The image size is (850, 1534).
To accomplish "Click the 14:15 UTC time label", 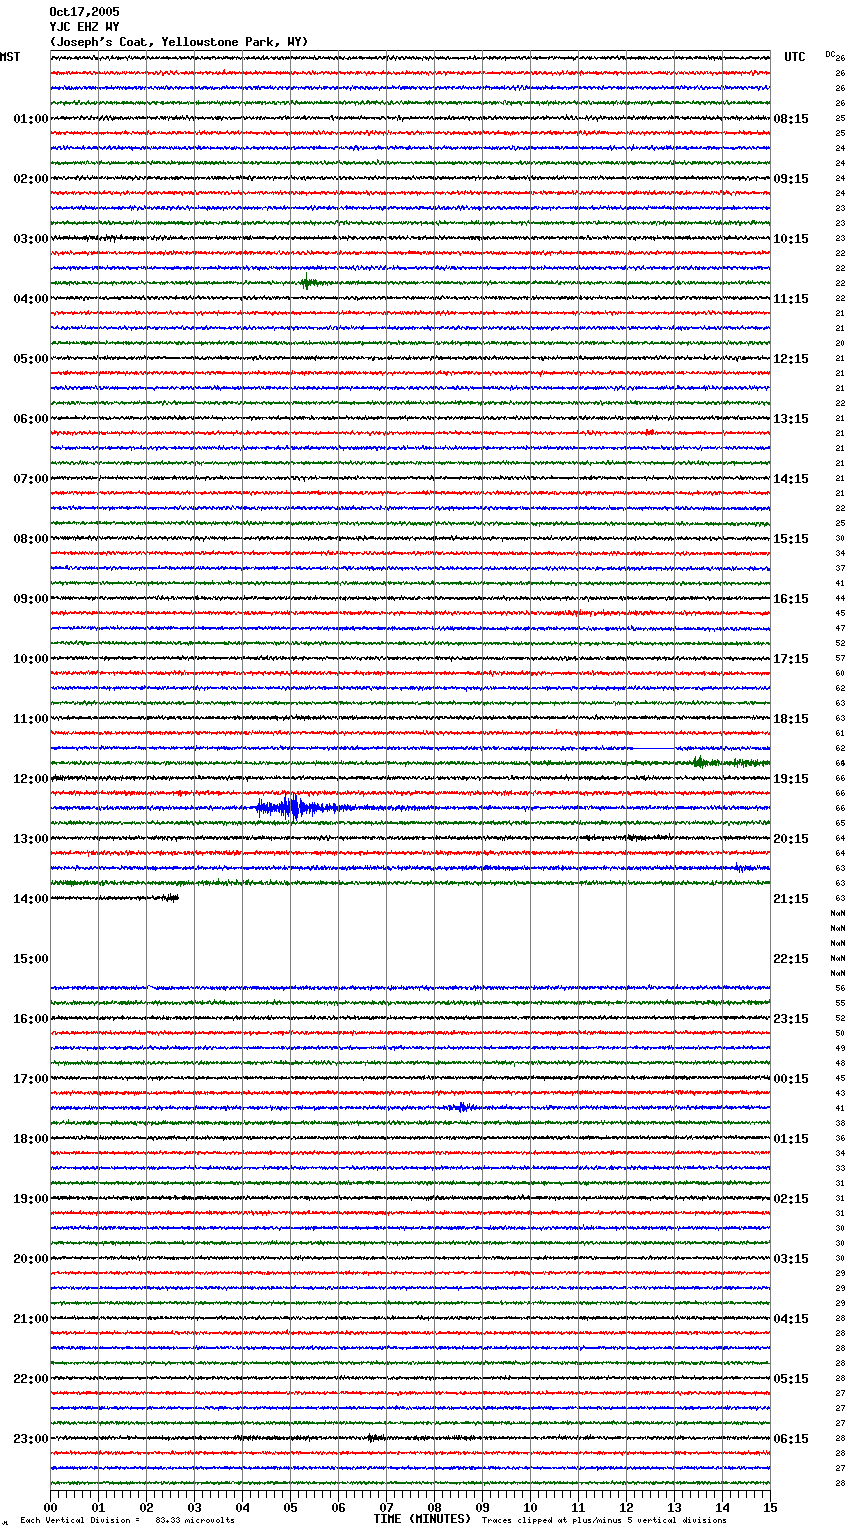I will click(x=791, y=479).
